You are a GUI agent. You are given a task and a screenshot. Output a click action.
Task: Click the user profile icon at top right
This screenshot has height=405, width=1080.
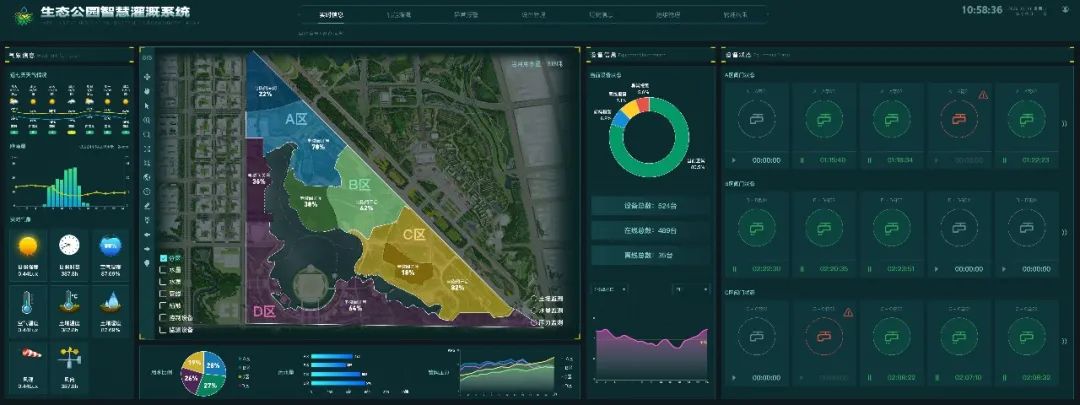(1064, 9)
